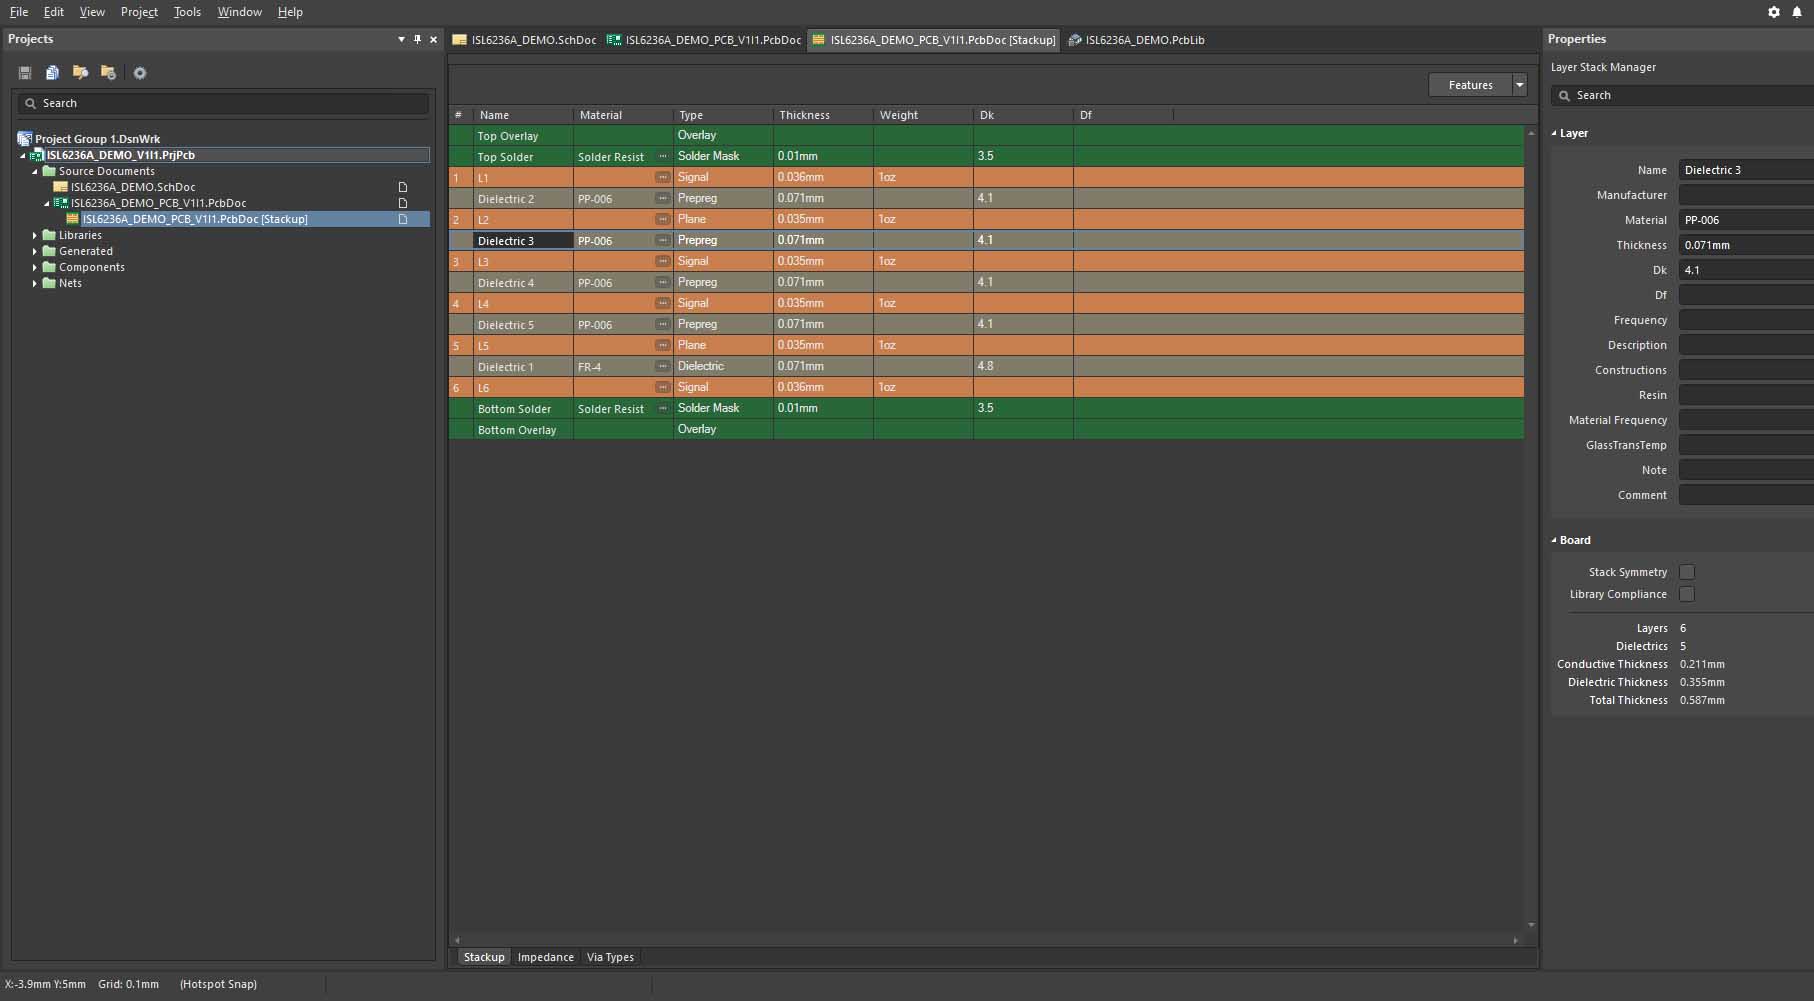Click the save icon in Projects toolbar
Image resolution: width=1814 pixels, height=1001 pixels.
[x=25, y=73]
